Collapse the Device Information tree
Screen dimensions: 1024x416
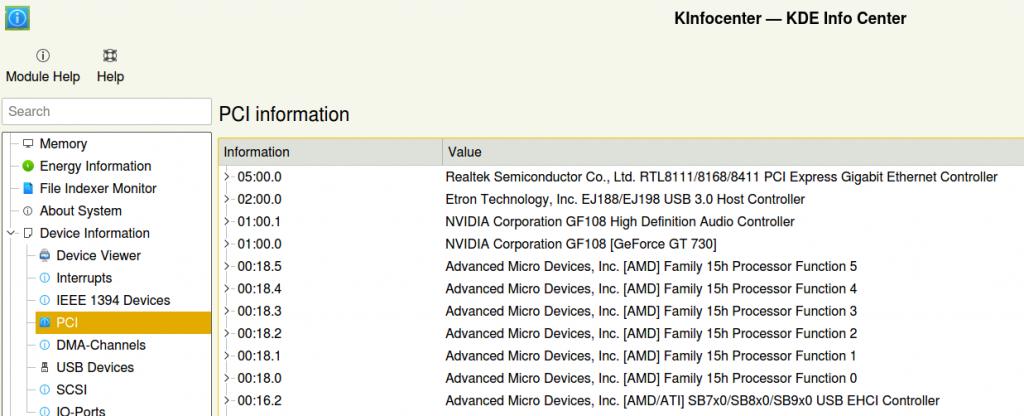(x=11, y=233)
